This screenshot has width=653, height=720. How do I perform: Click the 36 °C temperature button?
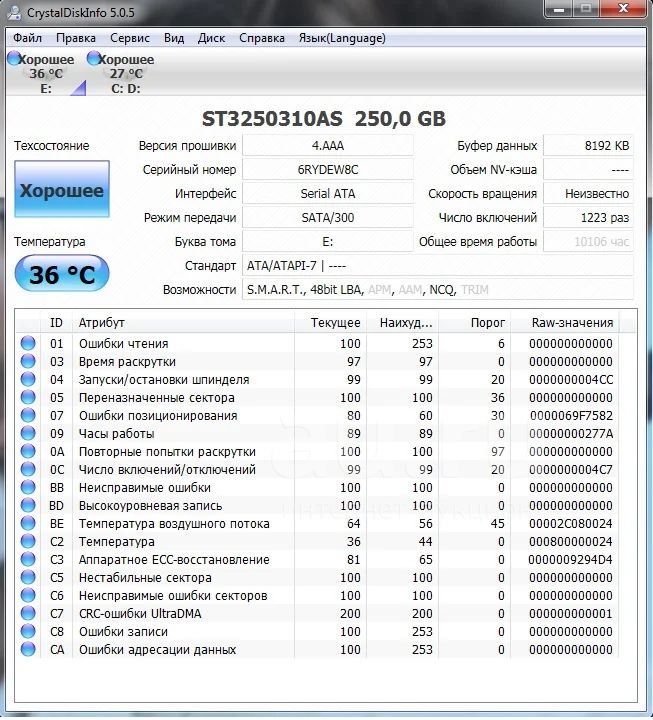point(62,274)
